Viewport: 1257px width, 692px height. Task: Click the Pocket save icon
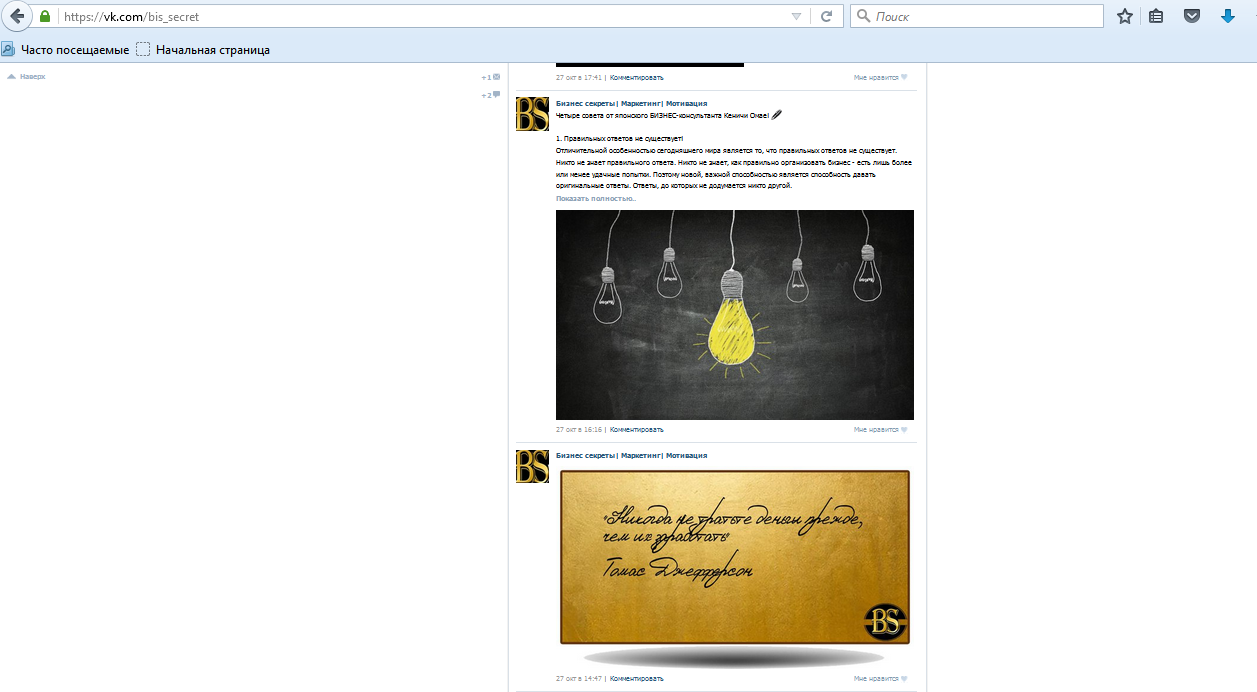pos(1191,16)
